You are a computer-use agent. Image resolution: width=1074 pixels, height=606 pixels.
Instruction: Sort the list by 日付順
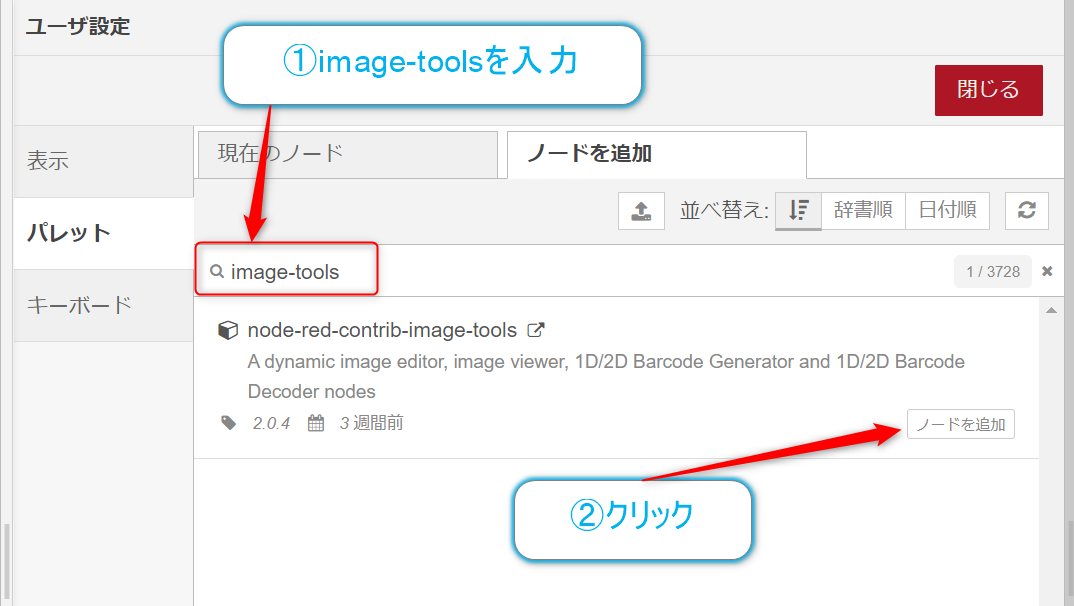coord(947,210)
